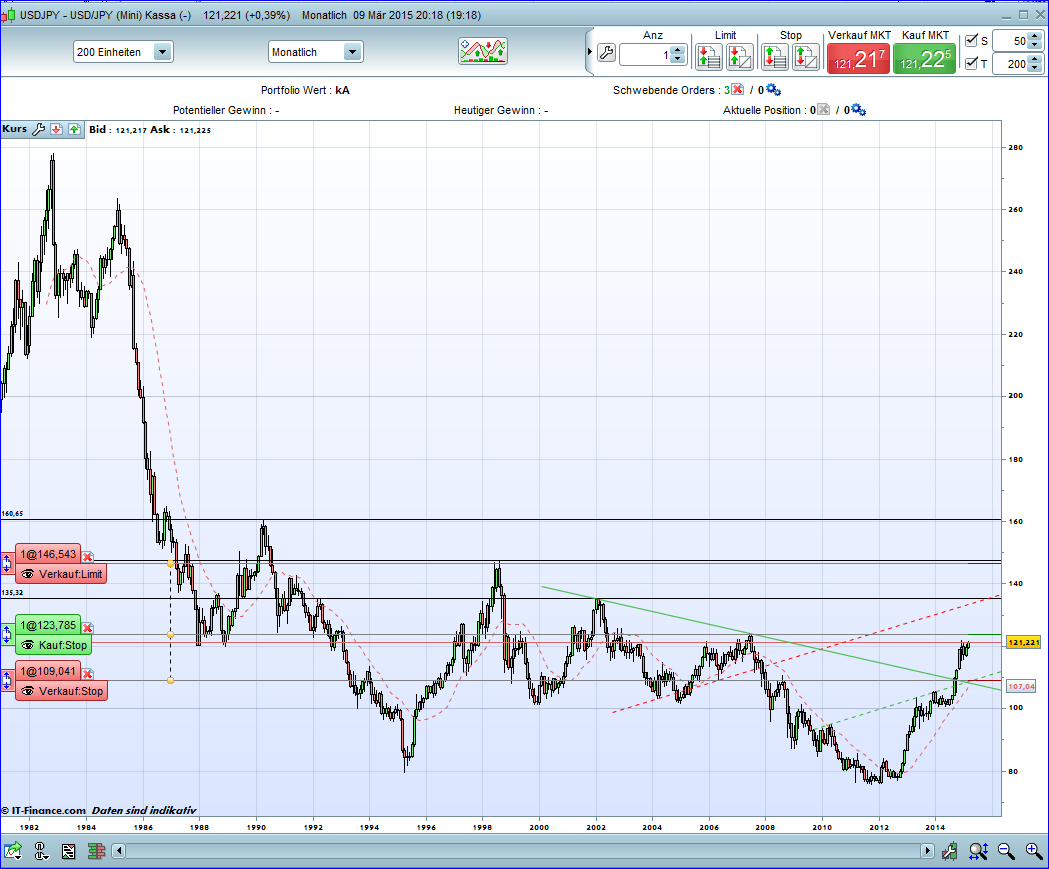Grab move handle of Verkauf:Stop order
The image size is (1049, 869).
(x=7, y=680)
